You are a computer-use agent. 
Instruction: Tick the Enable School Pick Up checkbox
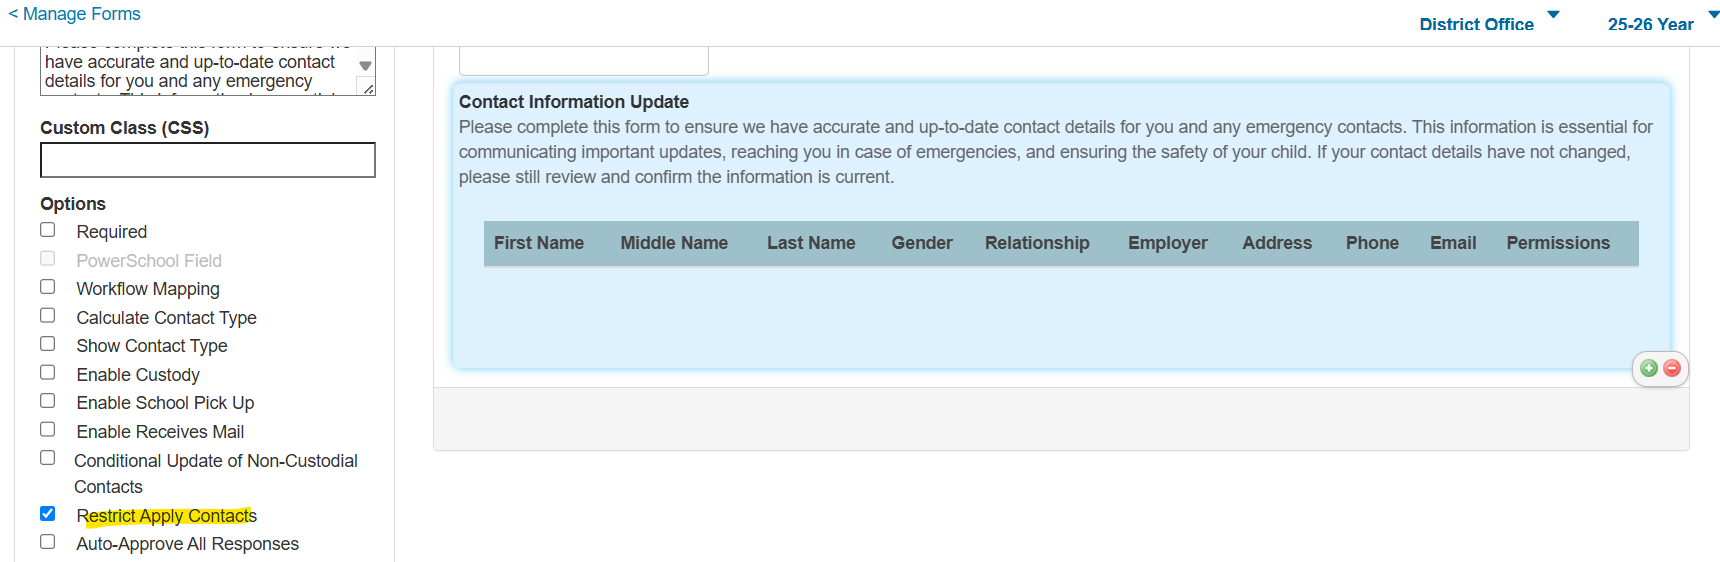pyautogui.click(x=48, y=401)
